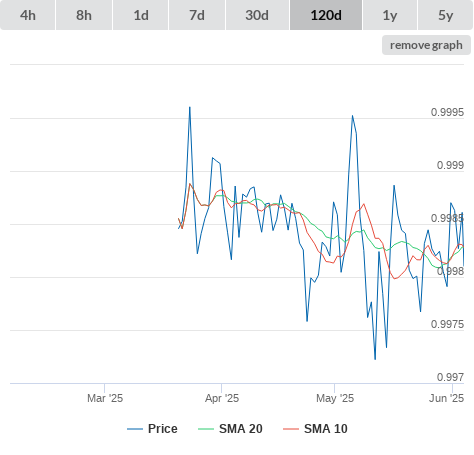Show the 5y time range
Image resolution: width=474 pixels, height=455 pixels.
446,15
